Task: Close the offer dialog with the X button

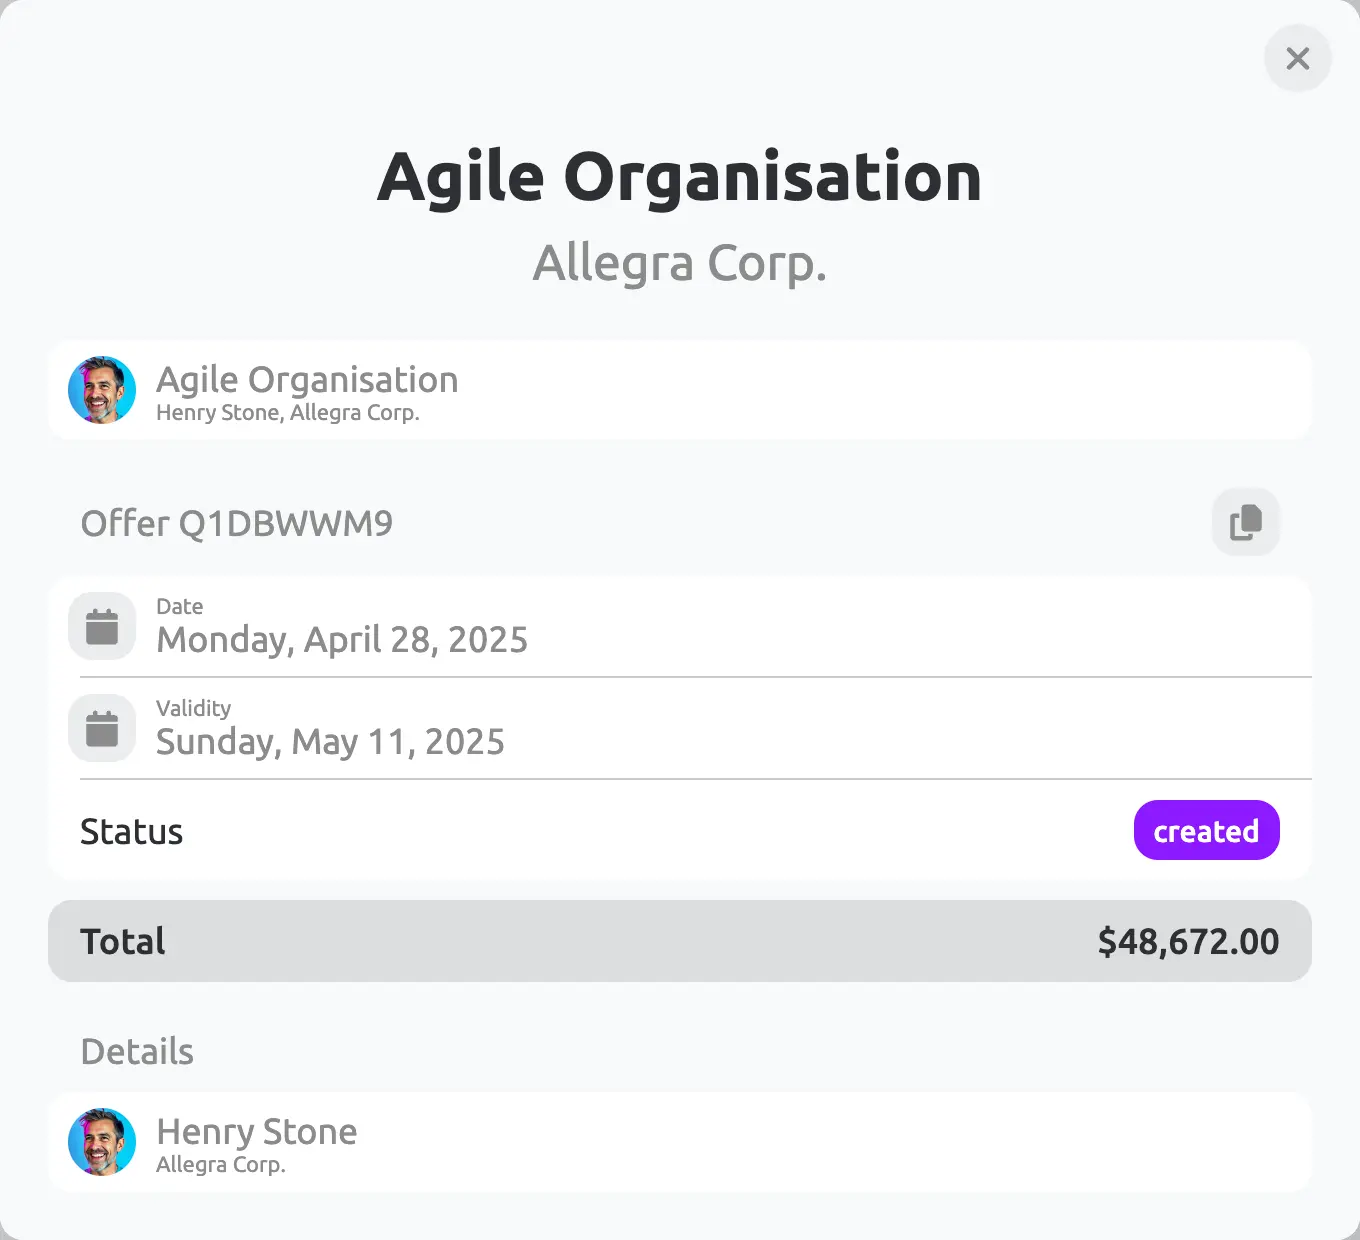Action: pos(1298,58)
